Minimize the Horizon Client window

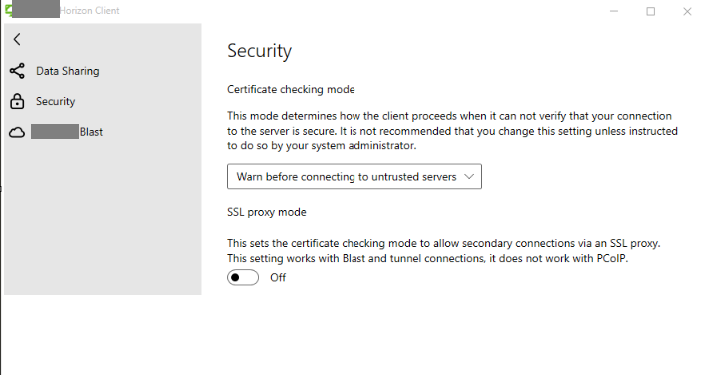click(x=614, y=11)
